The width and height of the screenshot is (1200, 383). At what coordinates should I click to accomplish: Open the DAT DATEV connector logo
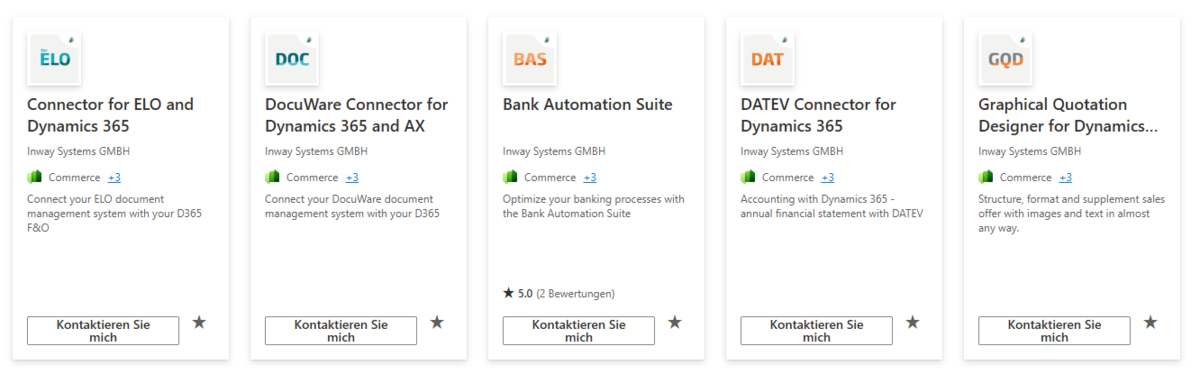click(x=768, y=58)
